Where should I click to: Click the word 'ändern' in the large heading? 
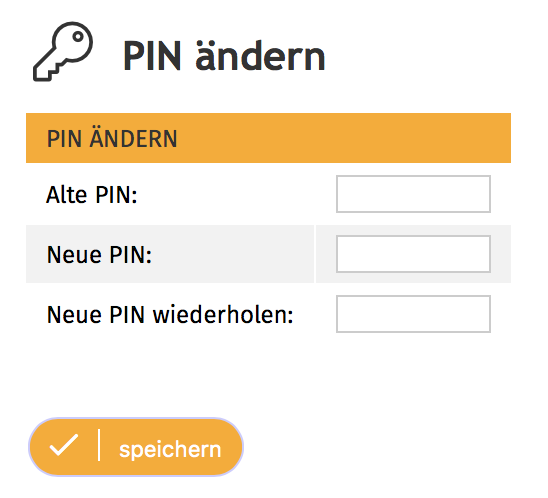click(260, 56)
